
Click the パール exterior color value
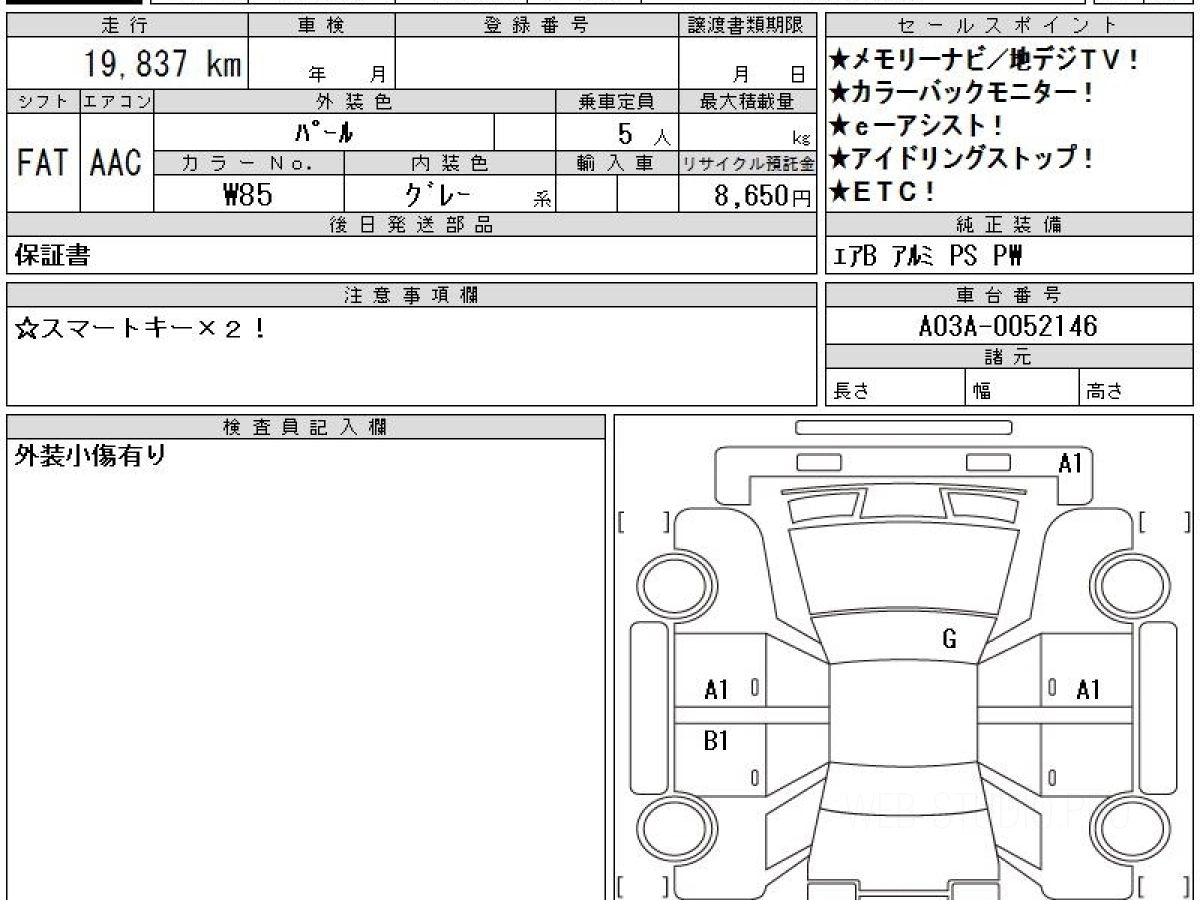click(x=325, y=132)
